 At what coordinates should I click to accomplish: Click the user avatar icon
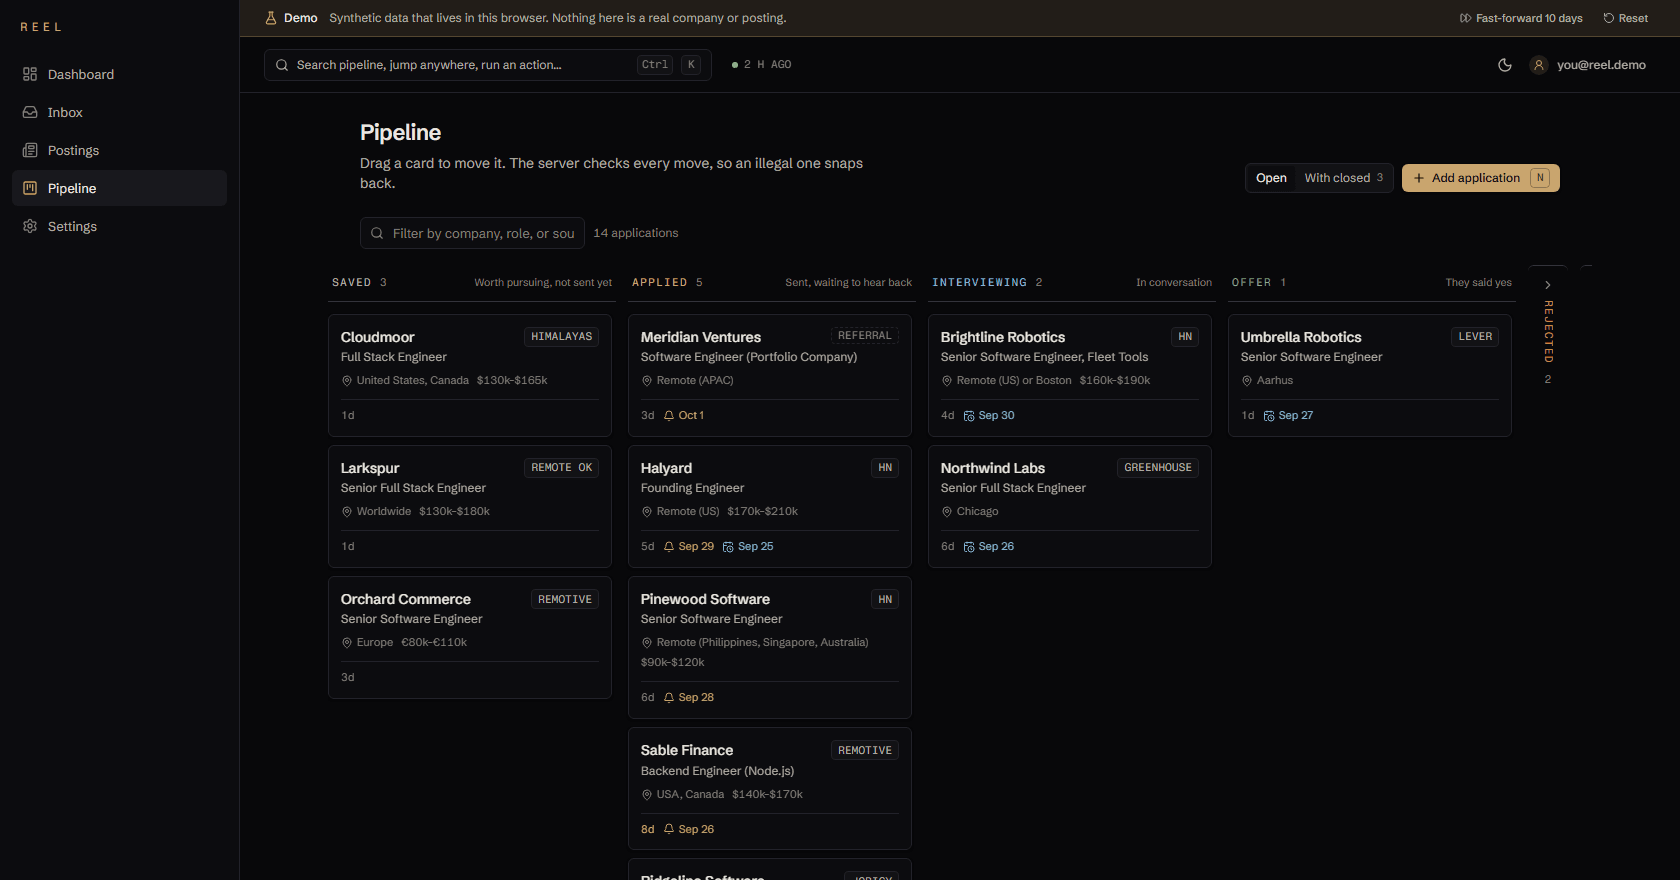point(1539,65)
